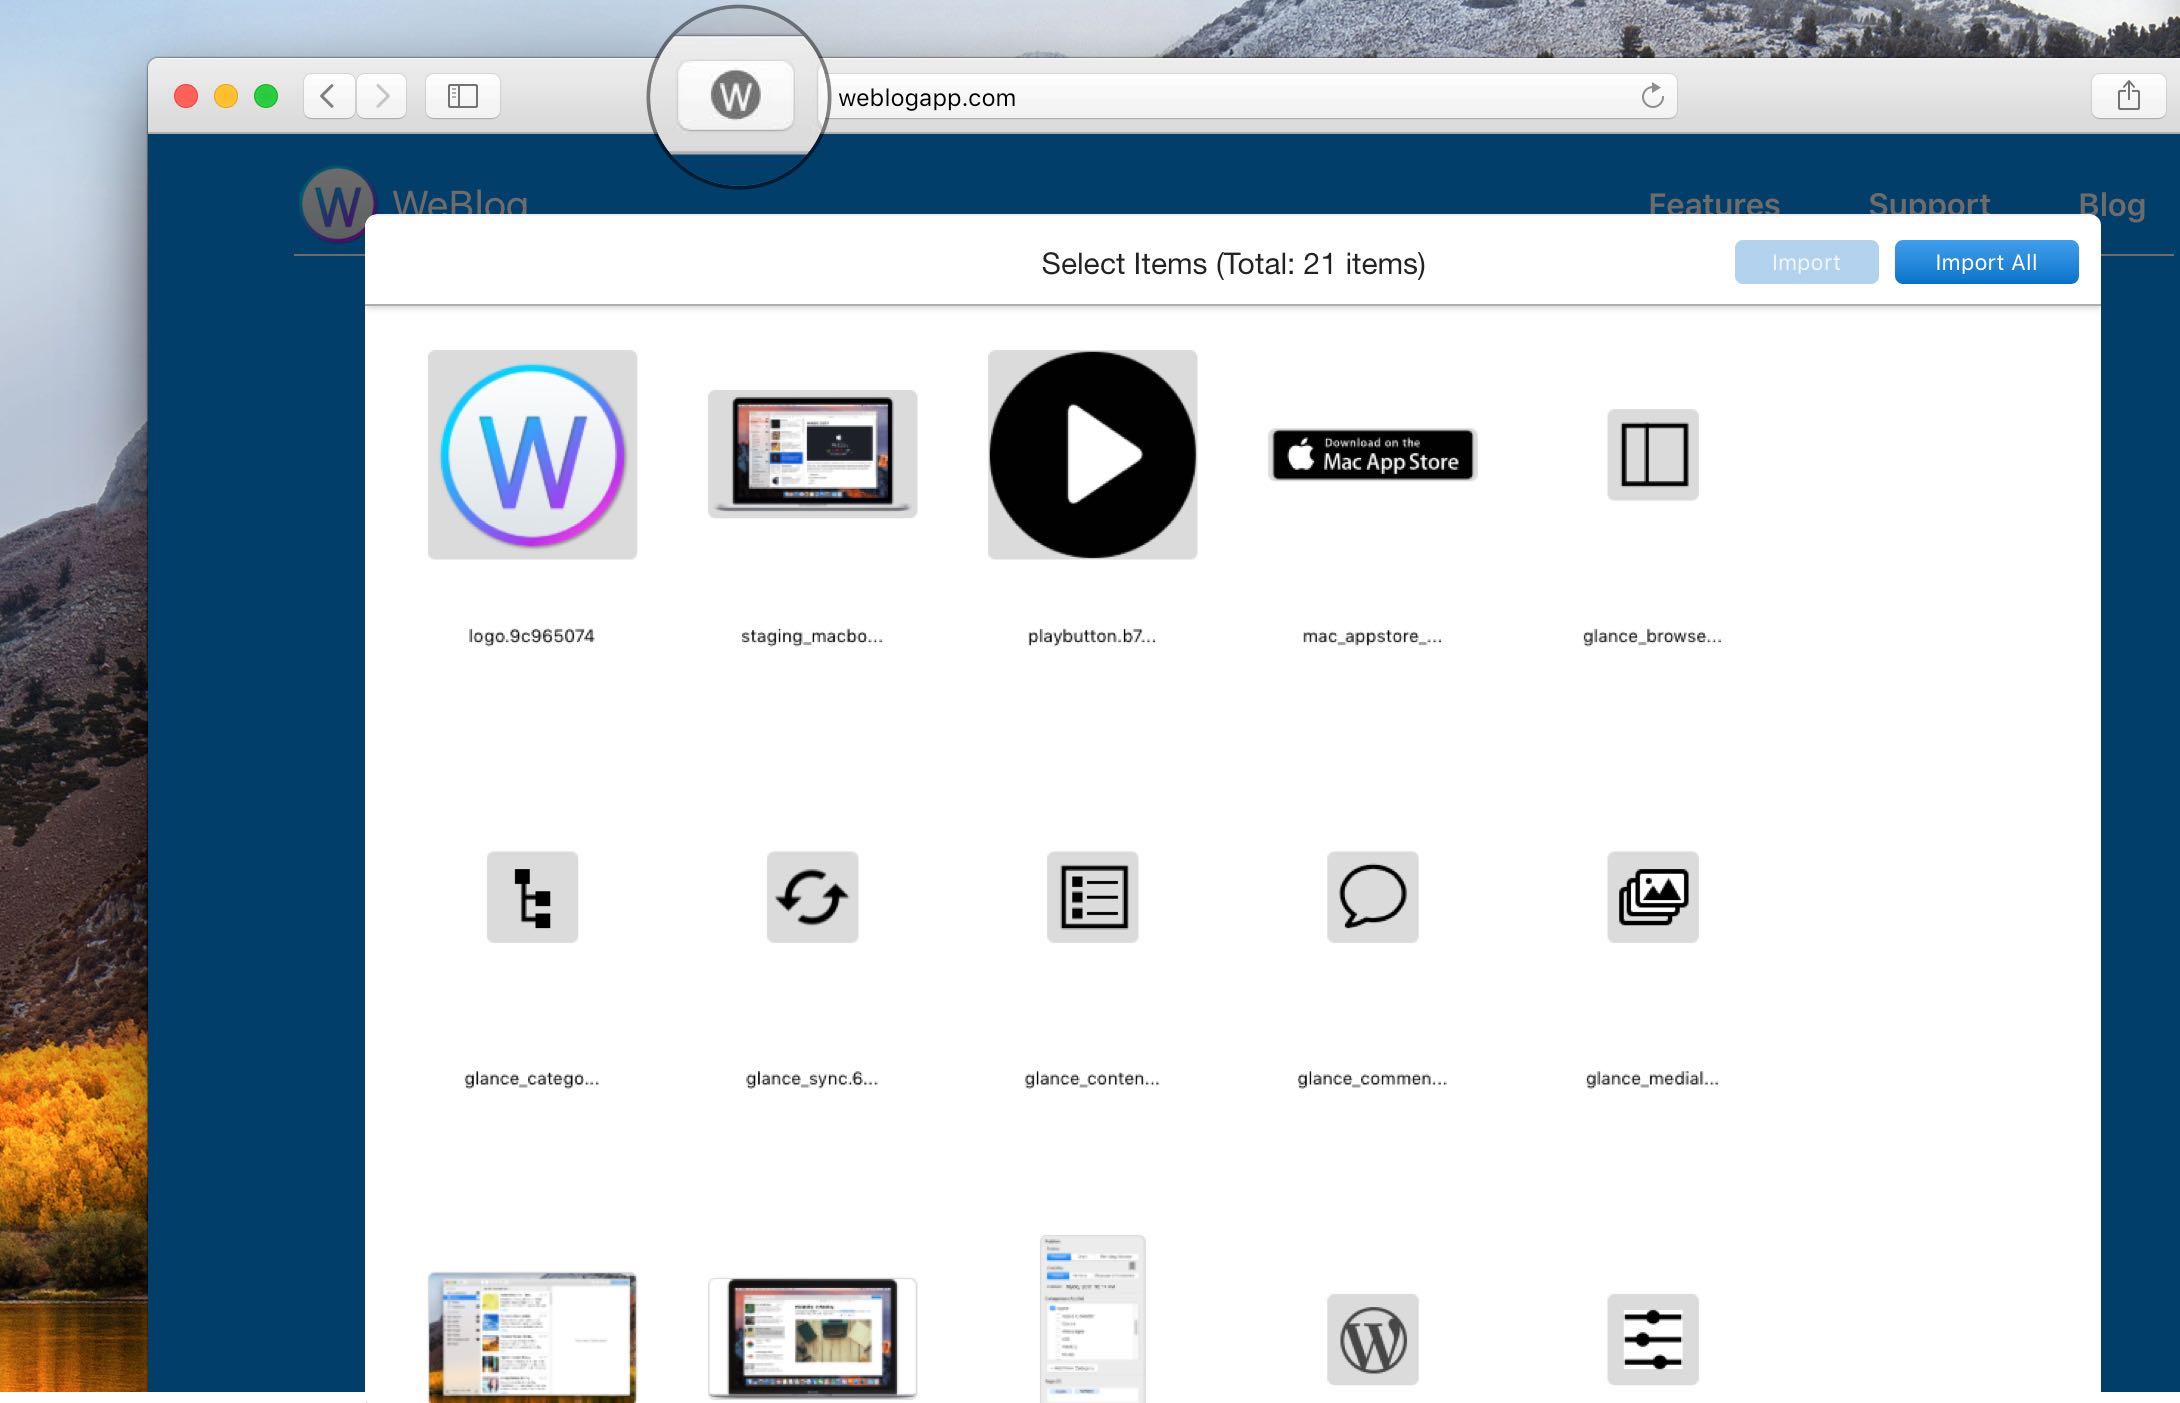Close the Safari window with the red button
The height and width of the screenshot is (1403, 2180).
point(186,96)
